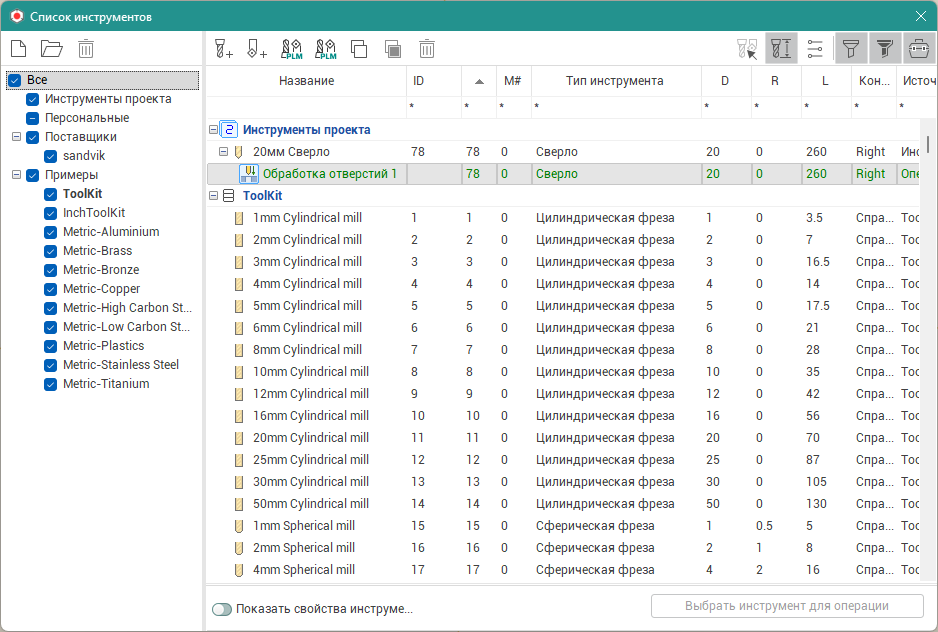Click the sliders settings icon
Image resolution: width=938 pixels, height=632 pixels.
tap(815, 48)
